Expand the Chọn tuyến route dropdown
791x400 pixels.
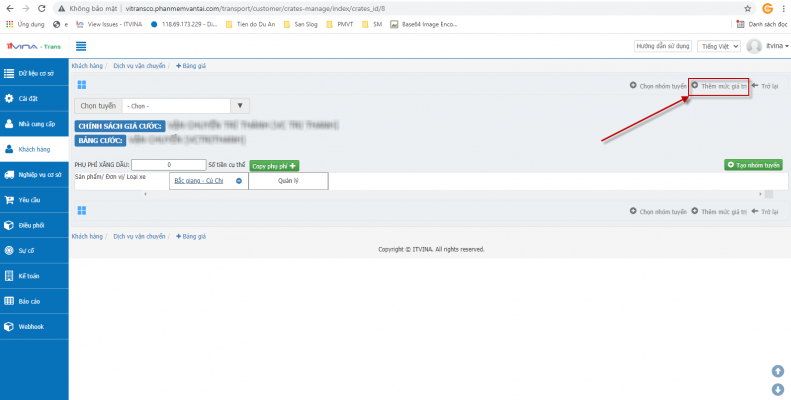[240, 105]
